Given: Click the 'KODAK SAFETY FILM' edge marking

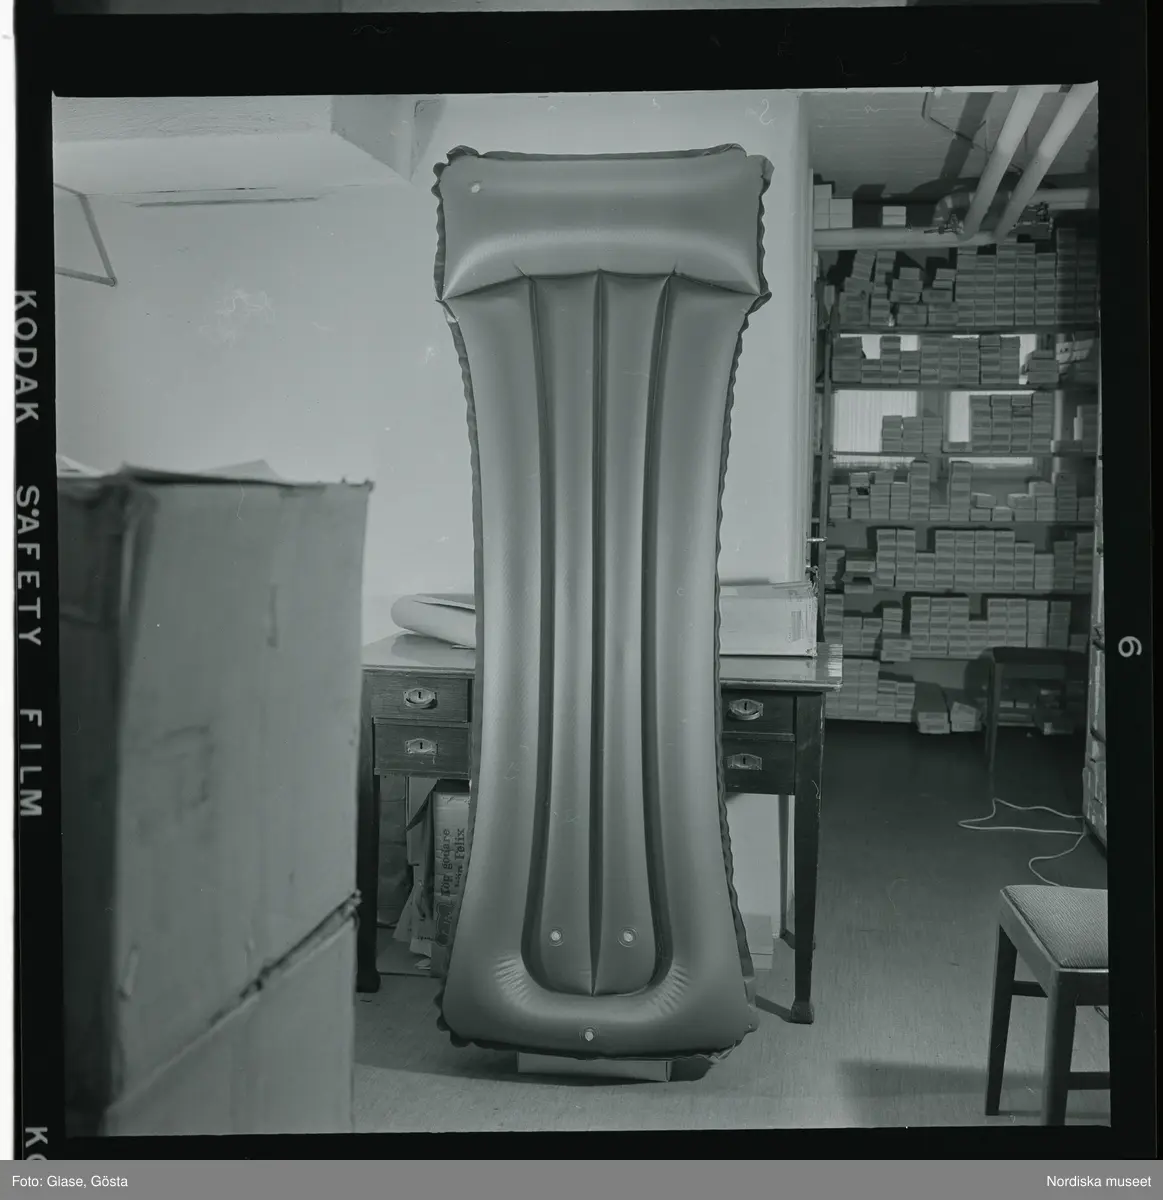Looking at the screenshot, I should (29, 552).
